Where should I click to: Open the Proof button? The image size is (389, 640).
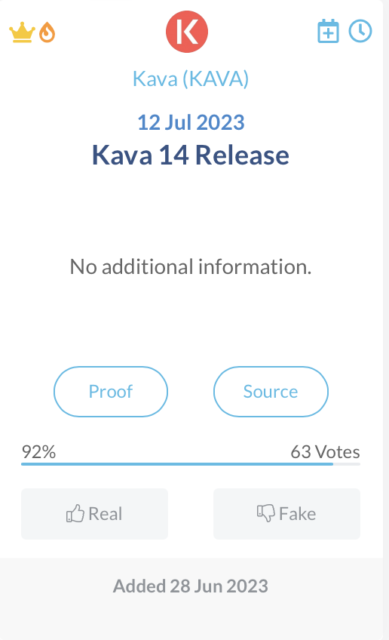111,391
